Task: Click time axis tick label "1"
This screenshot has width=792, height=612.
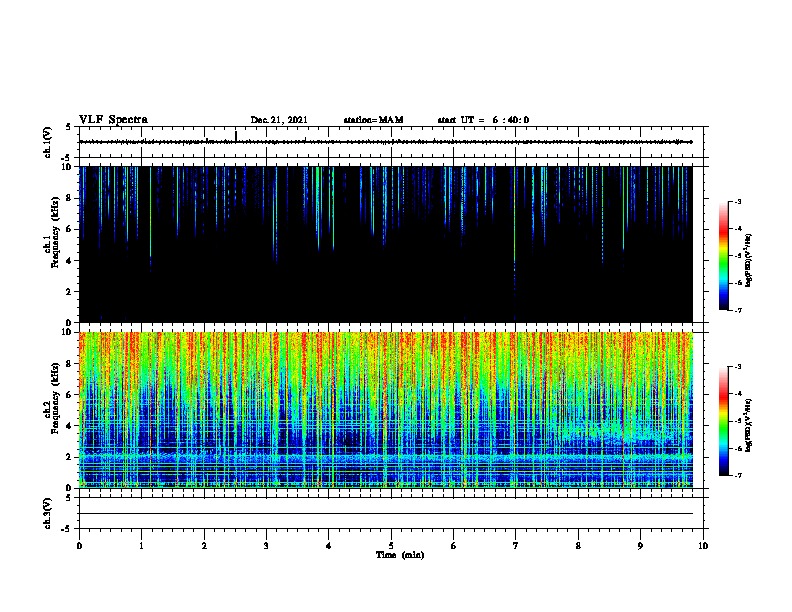Action: tap(141, 545)
